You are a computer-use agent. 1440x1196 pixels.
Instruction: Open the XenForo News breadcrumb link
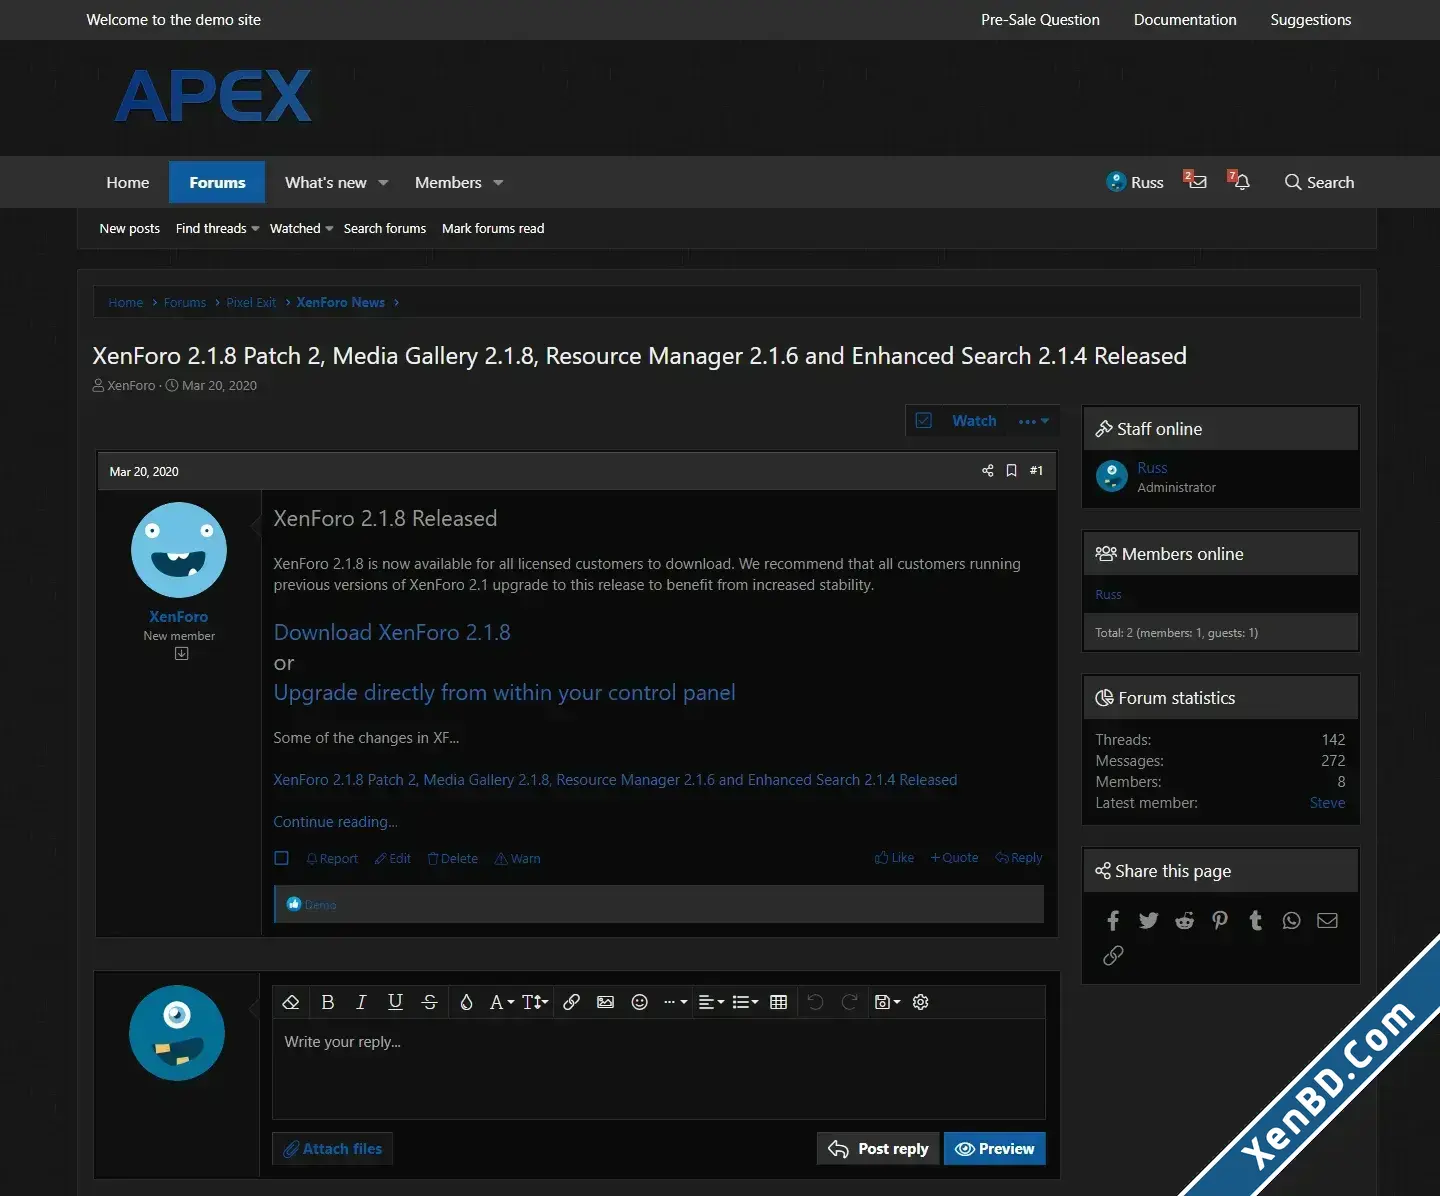tap(341, 302)
